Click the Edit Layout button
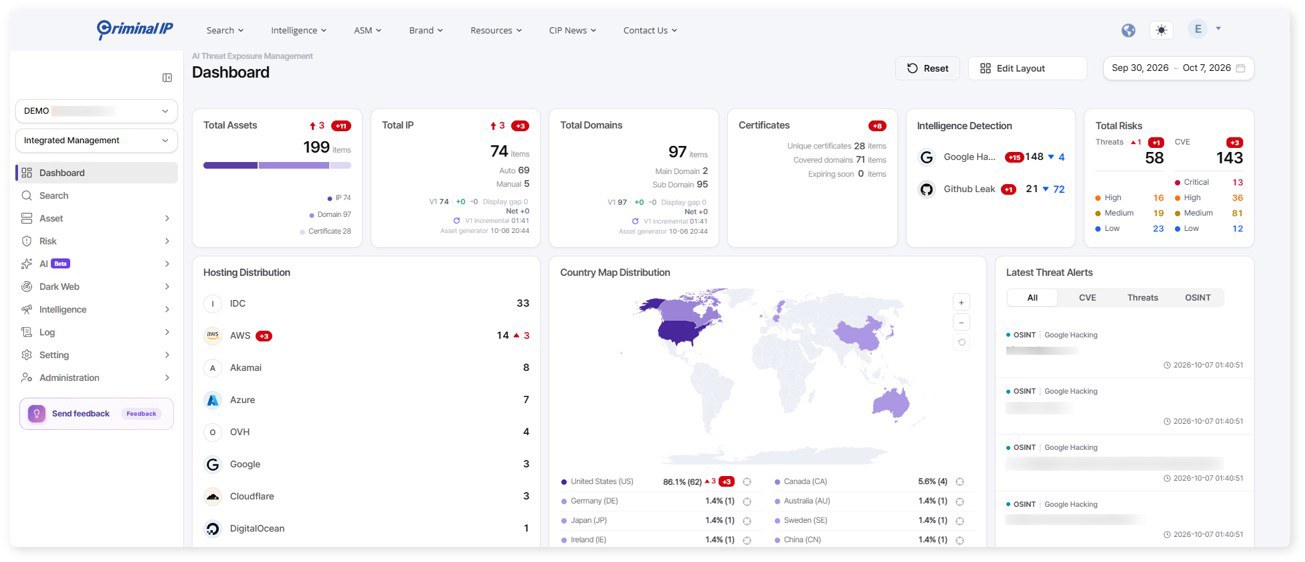The image size is (1305, 562). click(1027, 68)
